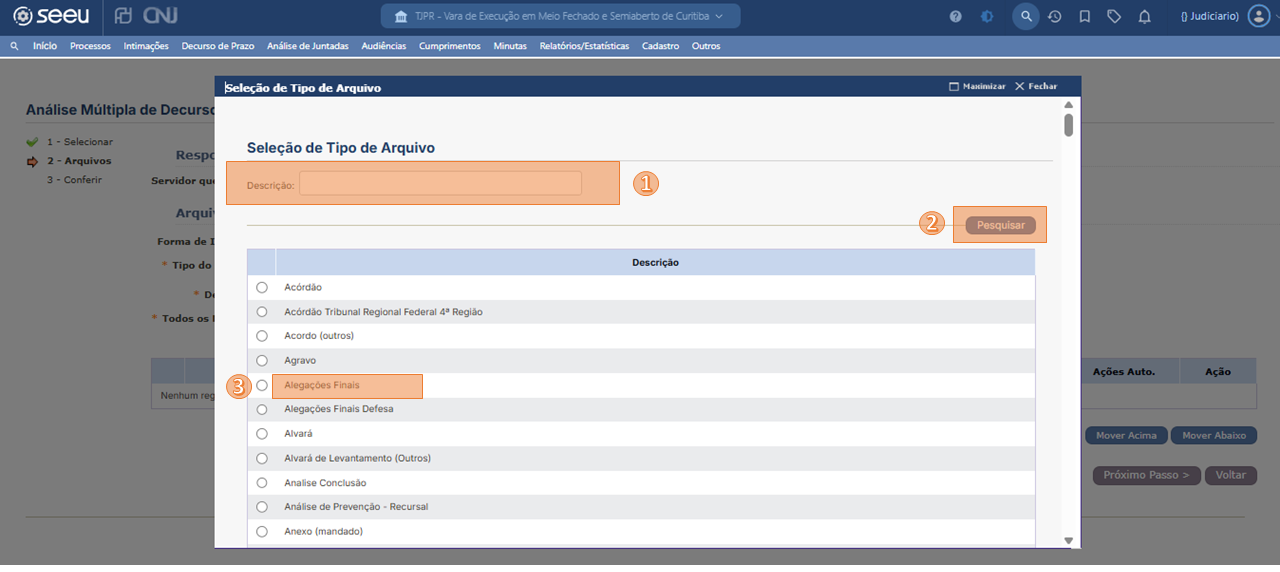Select the Acórdão radio button
The image size is (1280, 572).
pyautogui.click(x=262, y=287)
